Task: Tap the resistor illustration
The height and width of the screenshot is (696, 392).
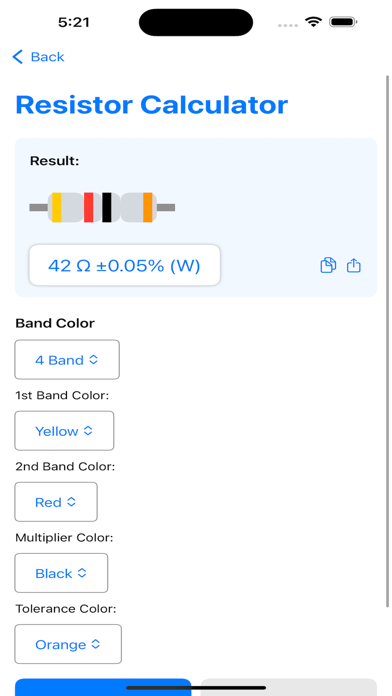Action: click(102, 207)
